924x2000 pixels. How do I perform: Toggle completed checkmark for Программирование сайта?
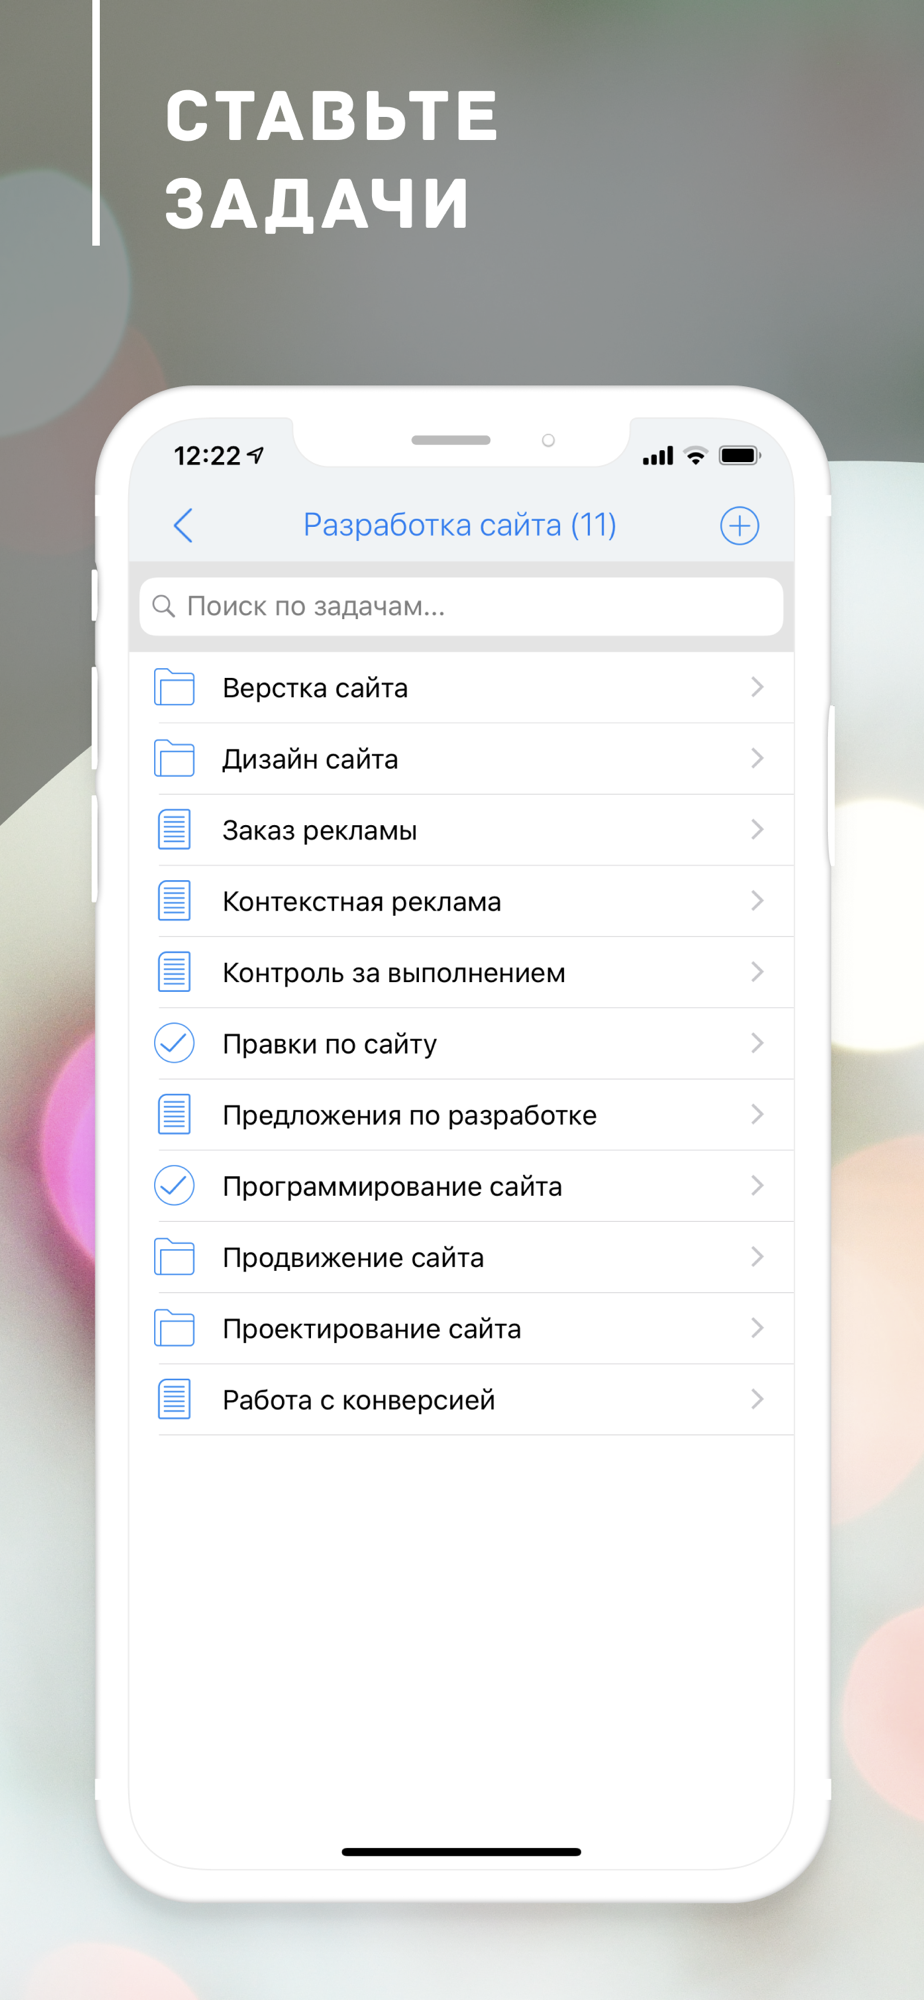tap(174, 1185)
